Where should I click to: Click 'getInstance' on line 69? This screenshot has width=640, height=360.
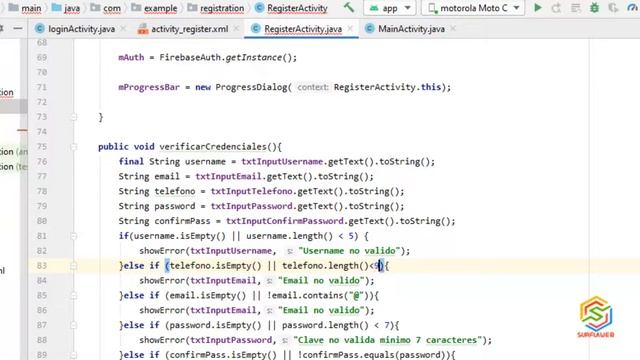253,58
